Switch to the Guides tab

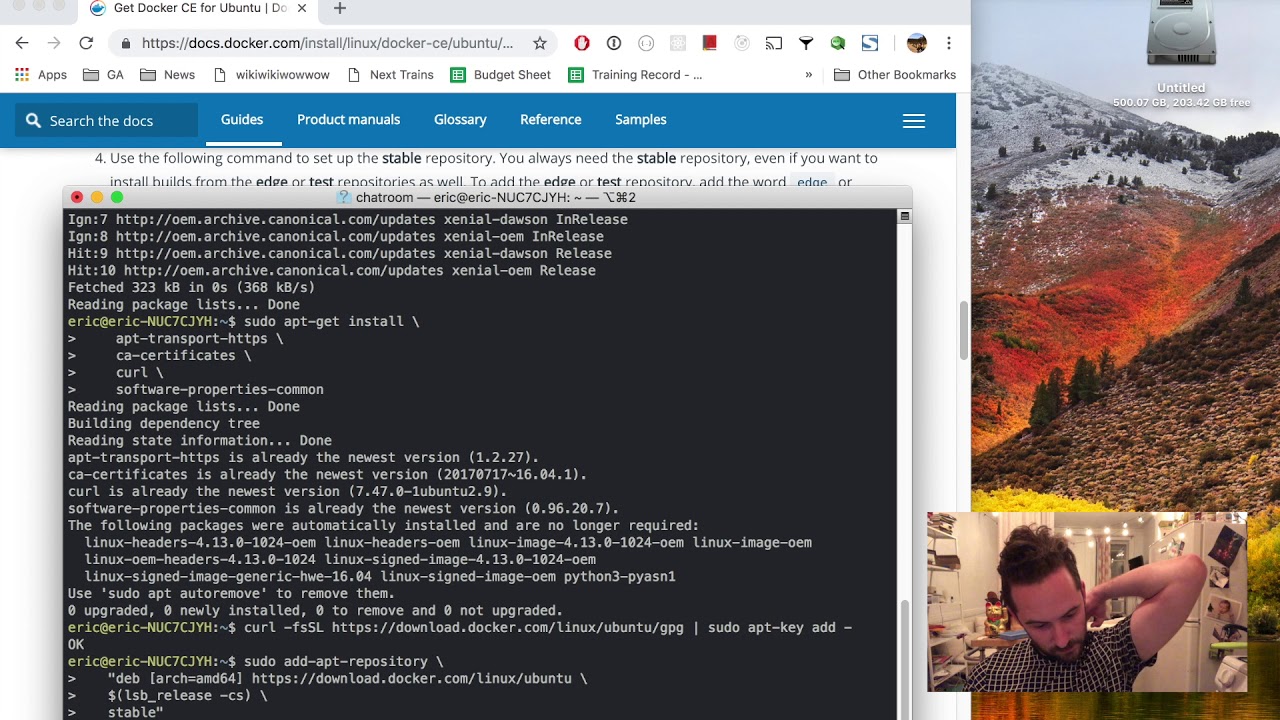(x=242, y=120)
